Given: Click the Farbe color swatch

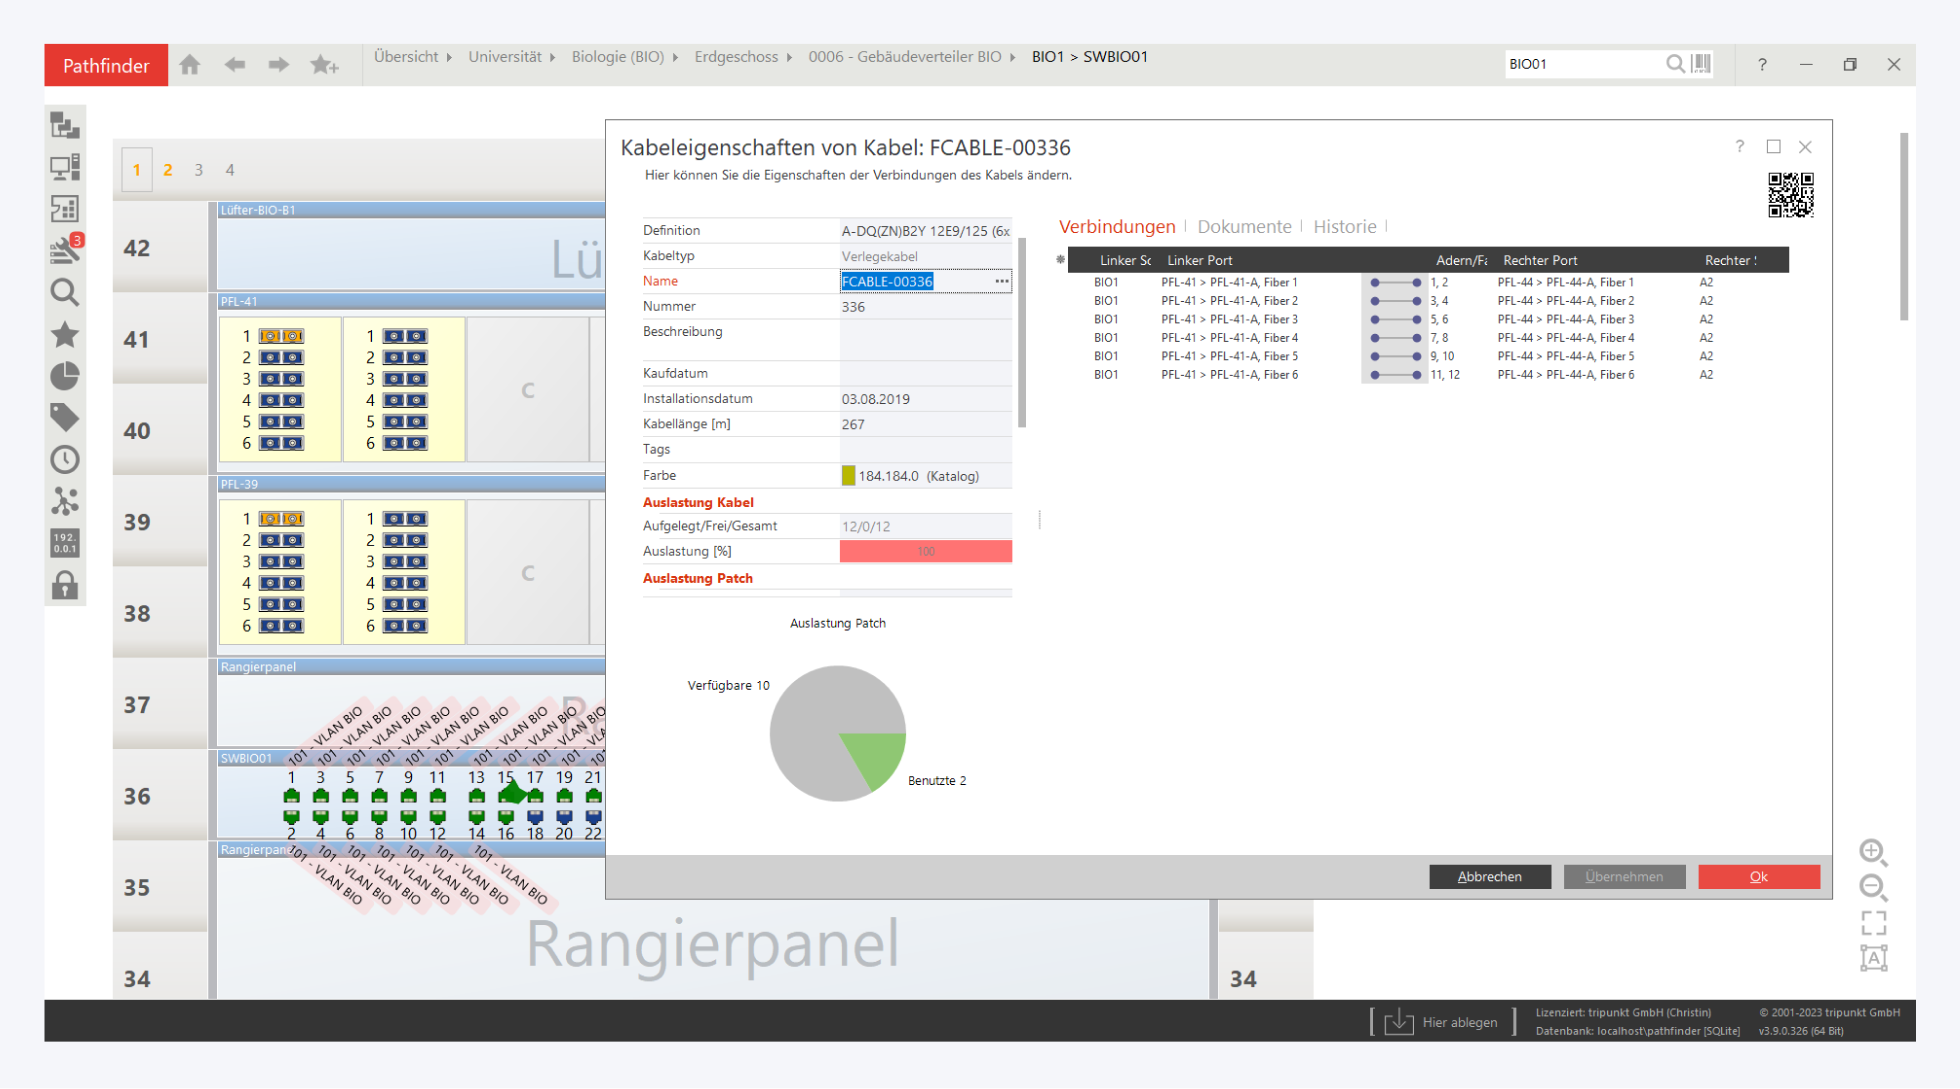Looking at the screenshot, I should (848, 476).
